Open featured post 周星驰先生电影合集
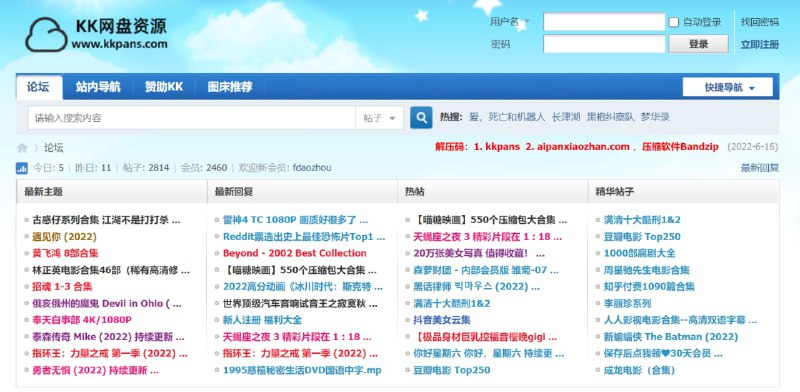The height and width of the screenshot is (392, 800). tap(646, 270)
